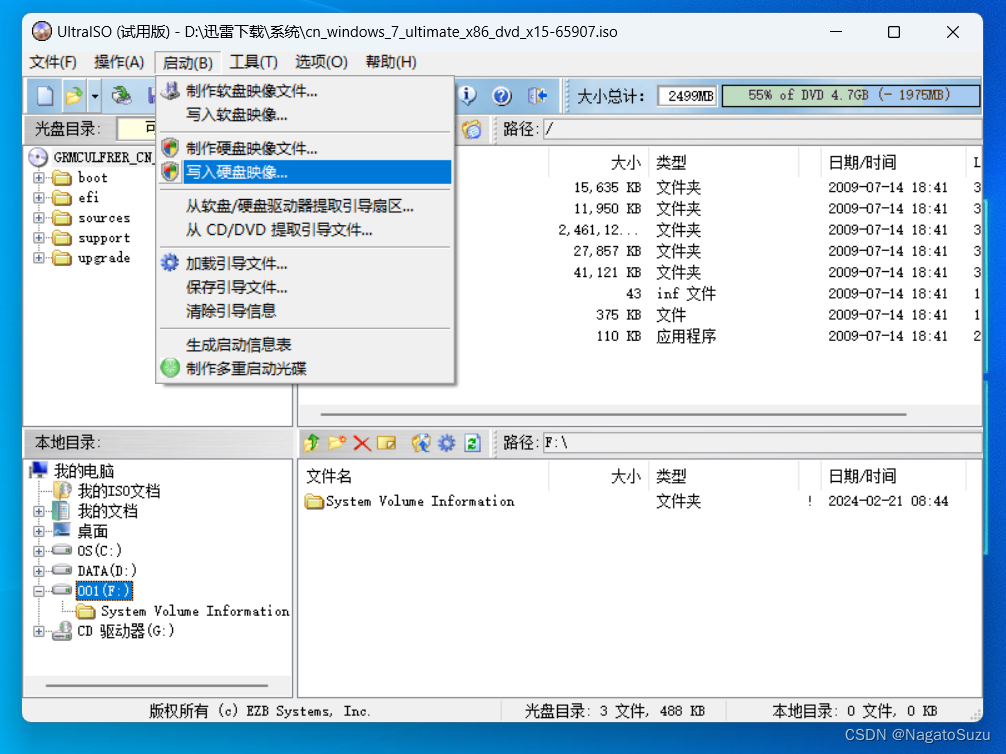The width and height of the screenshot is (1006, 754).
Task: Choose 从软盘/硬盘驱动器提取引导扇区... entry
Action: (x=305, y=206)
